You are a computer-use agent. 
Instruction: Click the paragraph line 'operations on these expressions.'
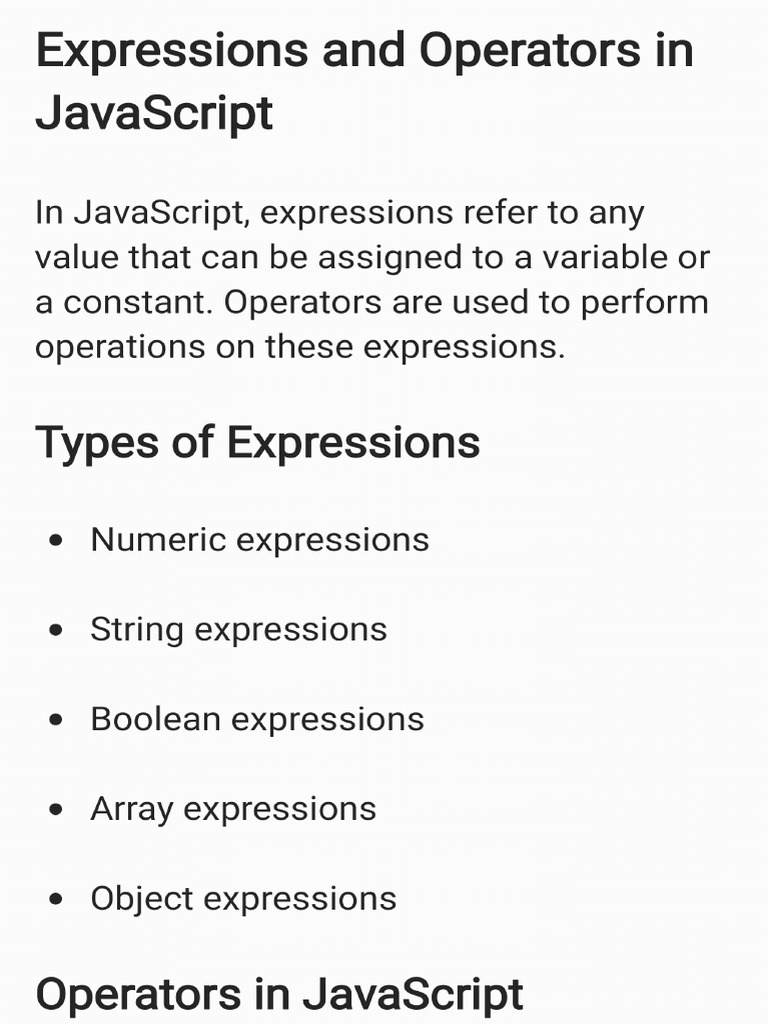(300, 348)
